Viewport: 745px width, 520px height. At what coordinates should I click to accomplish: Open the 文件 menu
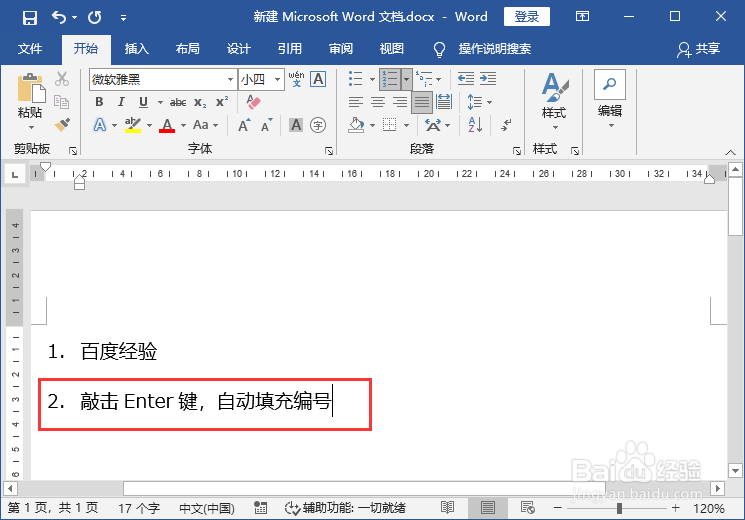(29, 48)
